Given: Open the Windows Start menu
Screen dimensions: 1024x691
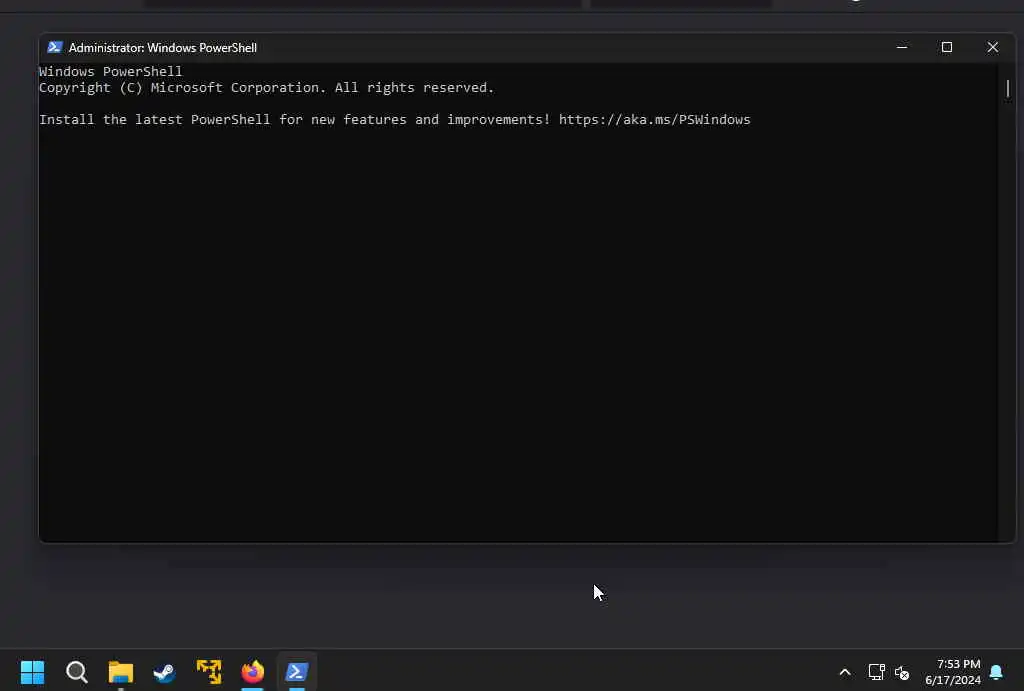Looking at the screenshot, I should (x=32, y=671).
